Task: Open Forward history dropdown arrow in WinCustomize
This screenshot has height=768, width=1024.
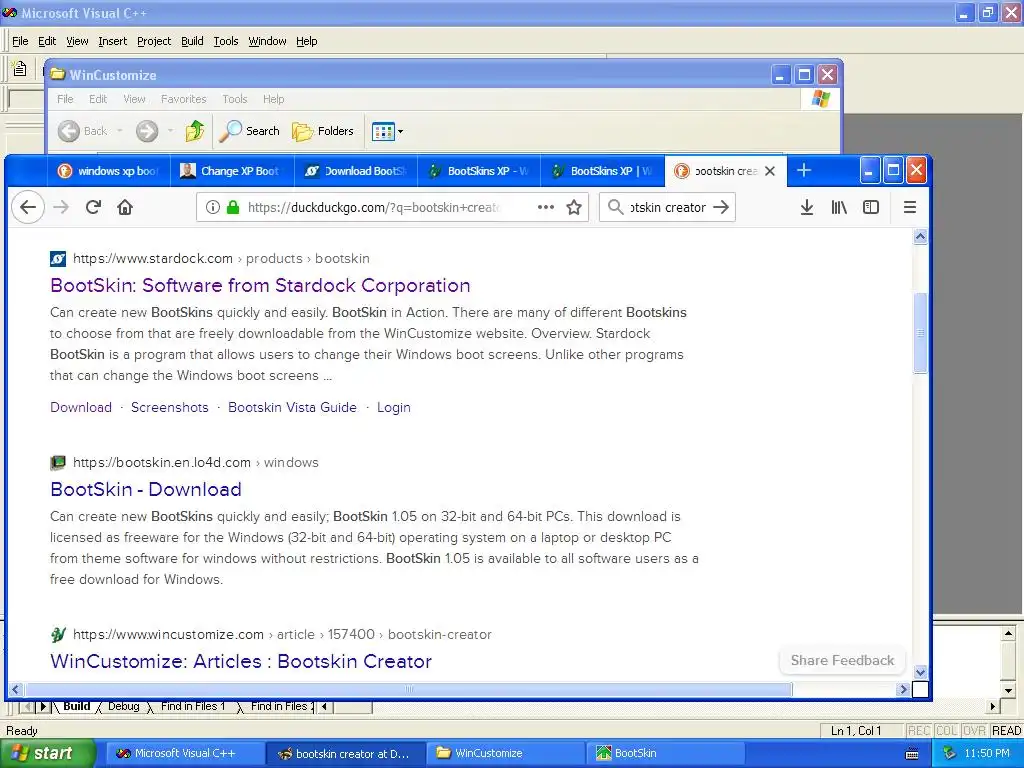Action: pyautogui.click(x=170, y=131)
